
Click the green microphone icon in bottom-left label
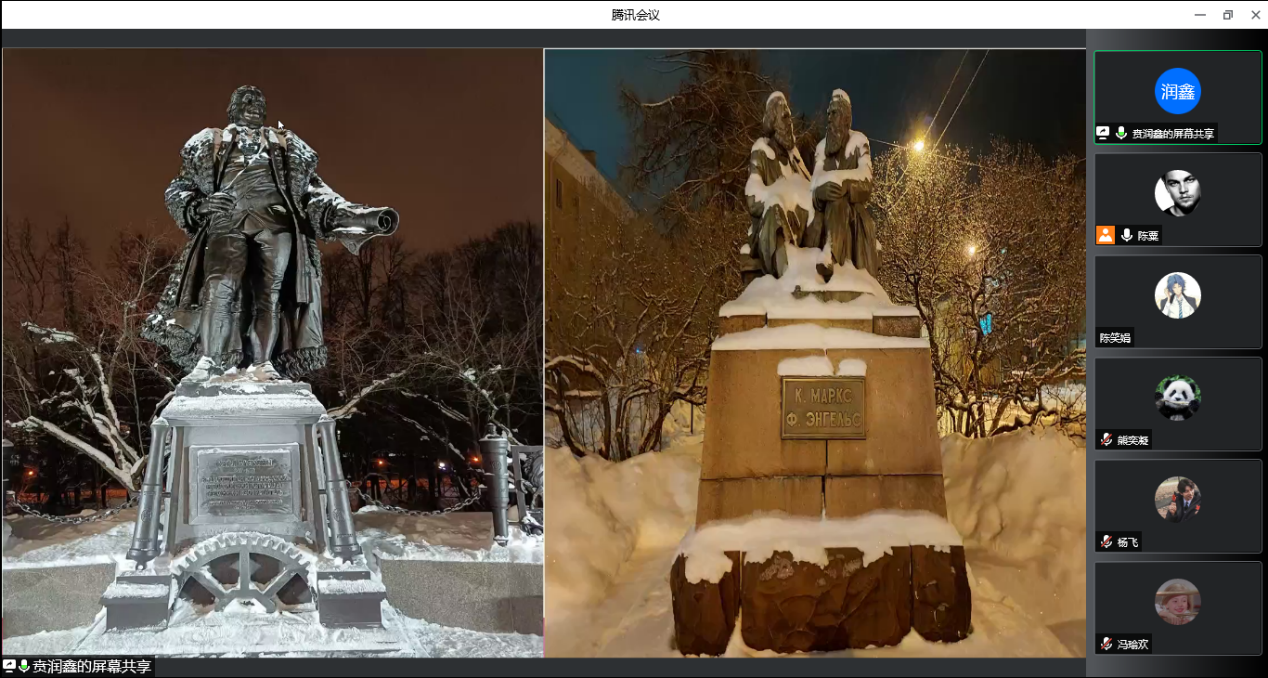tap(24, 666)
